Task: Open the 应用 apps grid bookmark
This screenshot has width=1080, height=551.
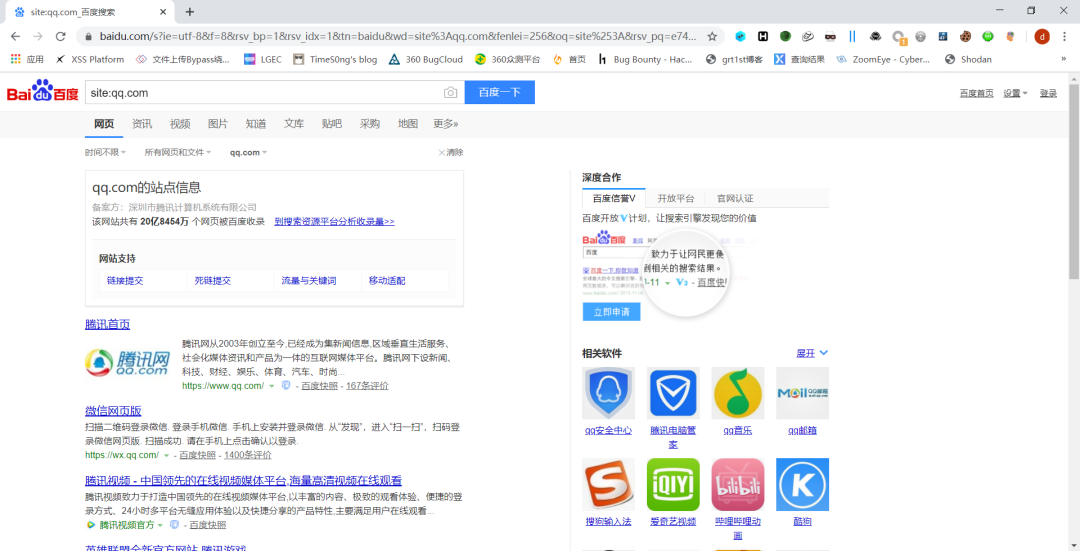Action: pos(27,59)
